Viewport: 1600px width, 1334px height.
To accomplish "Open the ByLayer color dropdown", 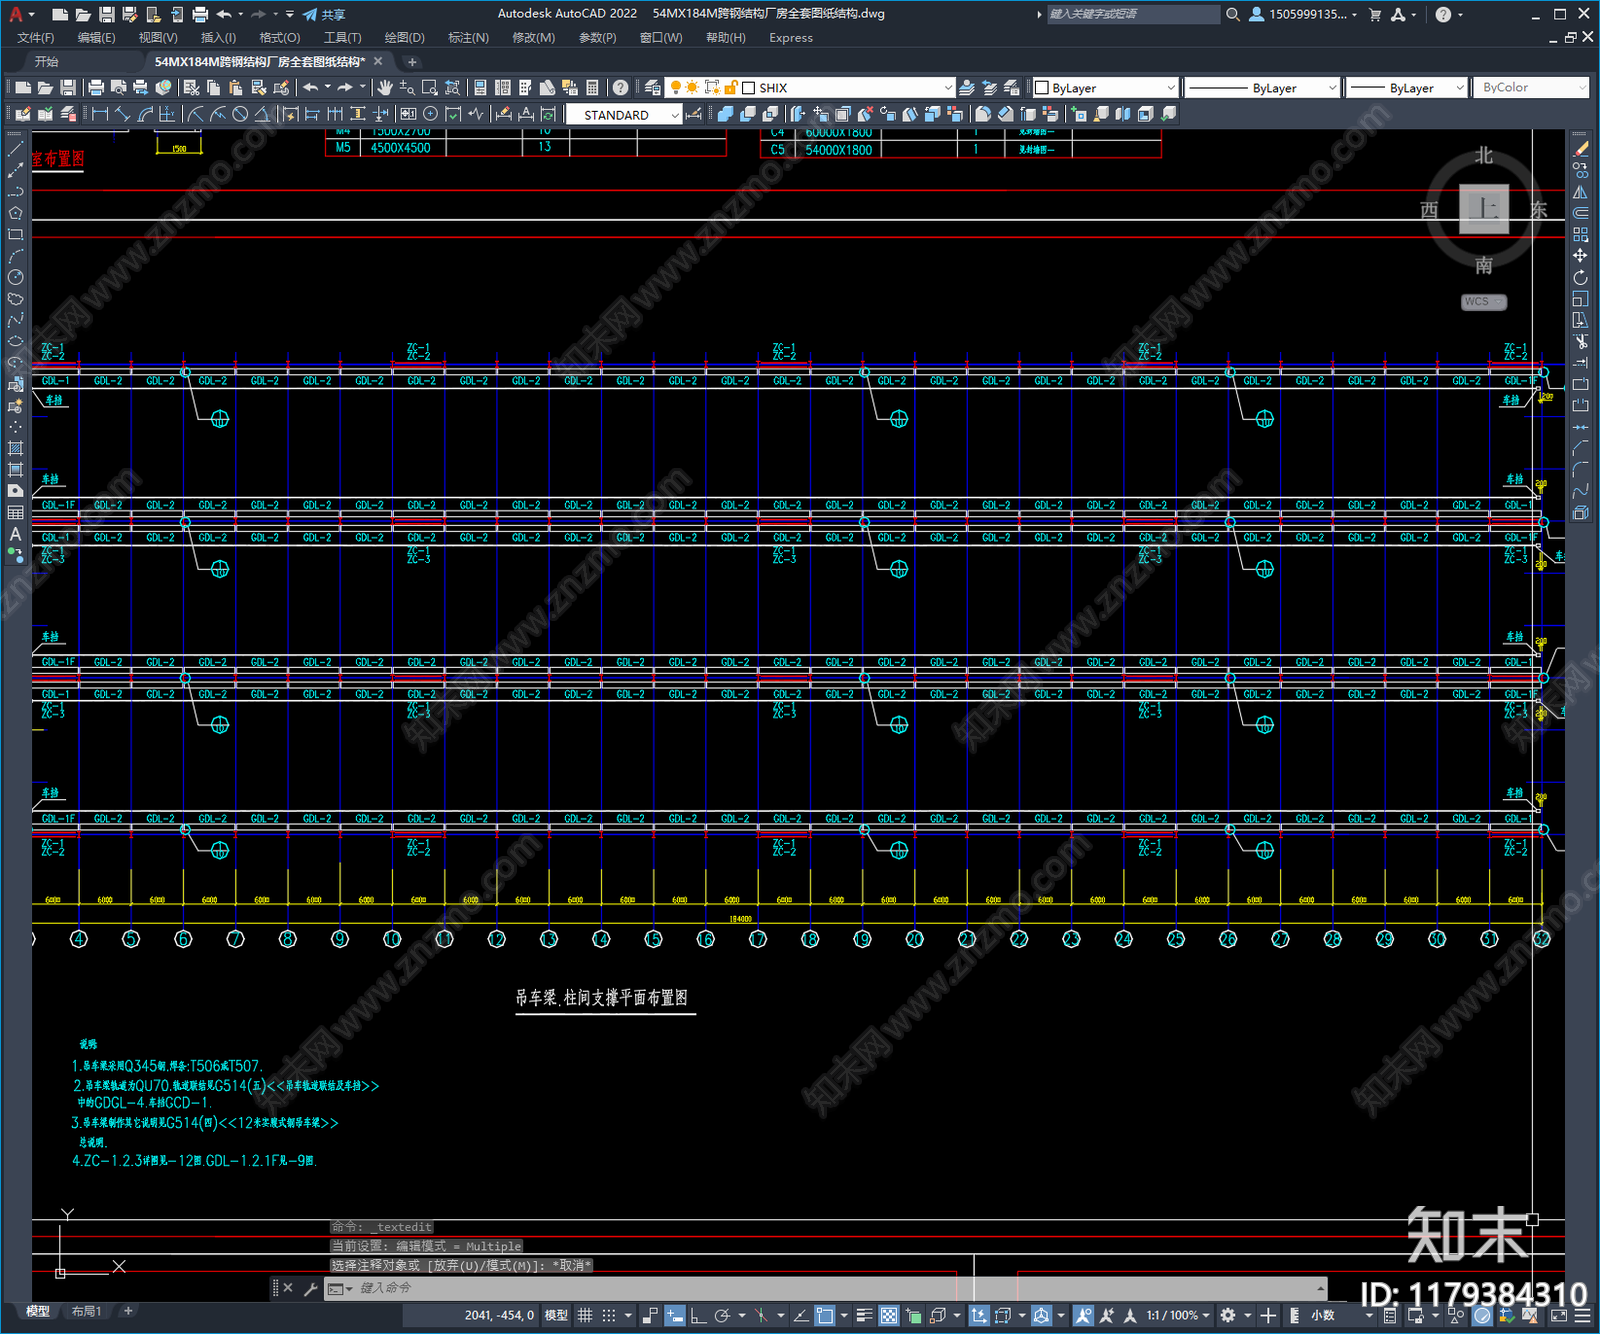I will (x=1171, y=88).
